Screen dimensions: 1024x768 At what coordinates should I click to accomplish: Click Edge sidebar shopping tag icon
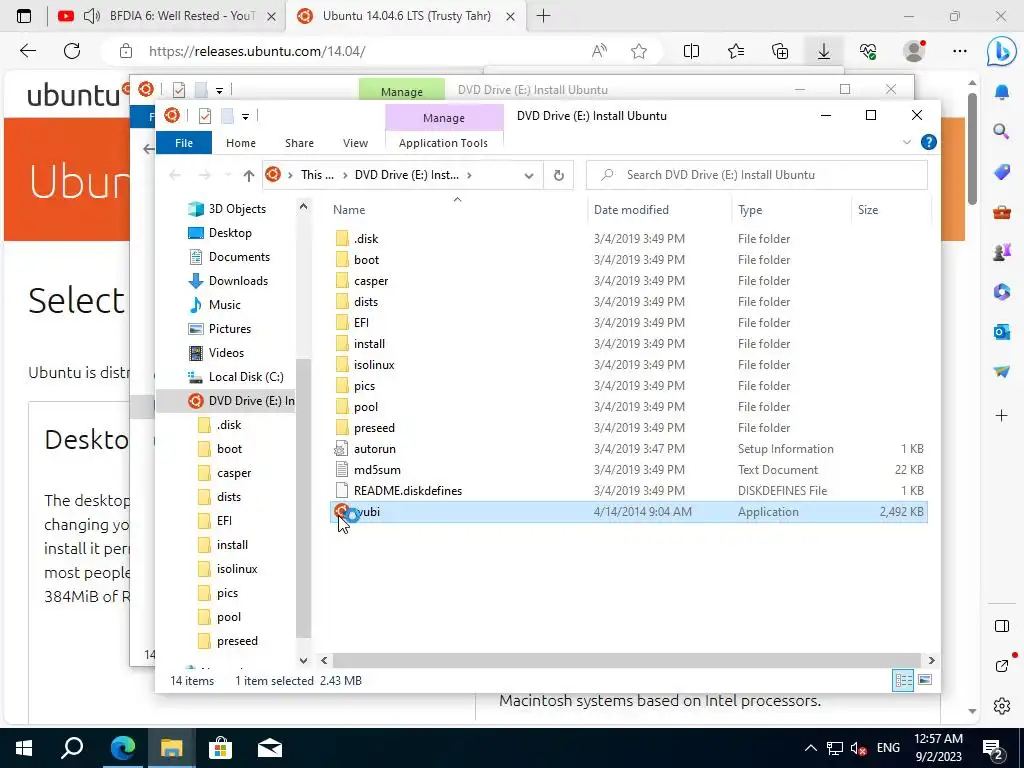click(1001, 172)
